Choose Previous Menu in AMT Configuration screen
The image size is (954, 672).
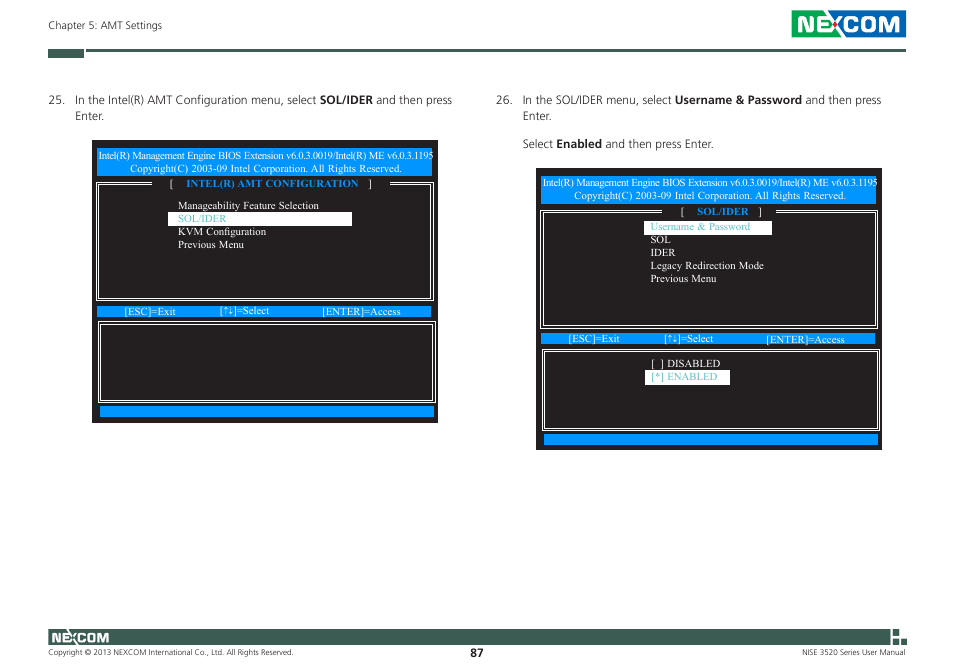211,244
